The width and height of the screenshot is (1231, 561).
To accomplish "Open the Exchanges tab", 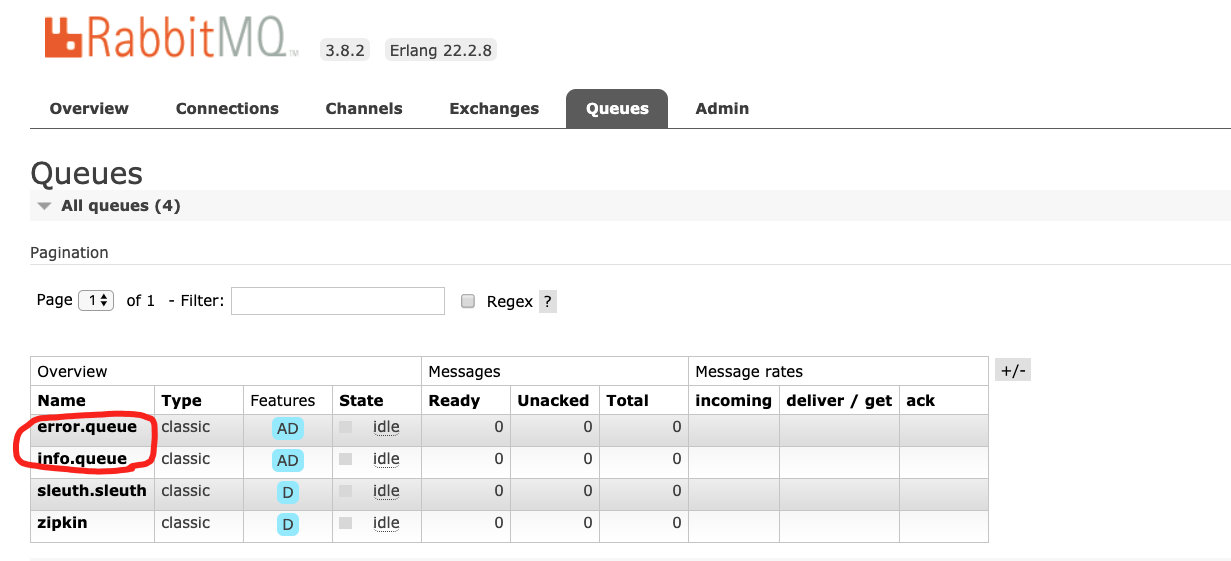I will 494,108.
